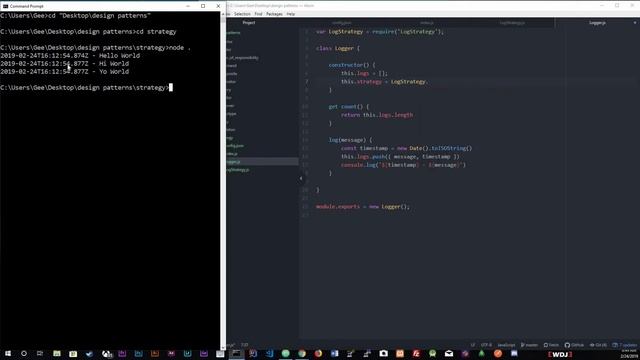Select Logger.js in the project tree

pyautogui.click(x=262, y=162)
